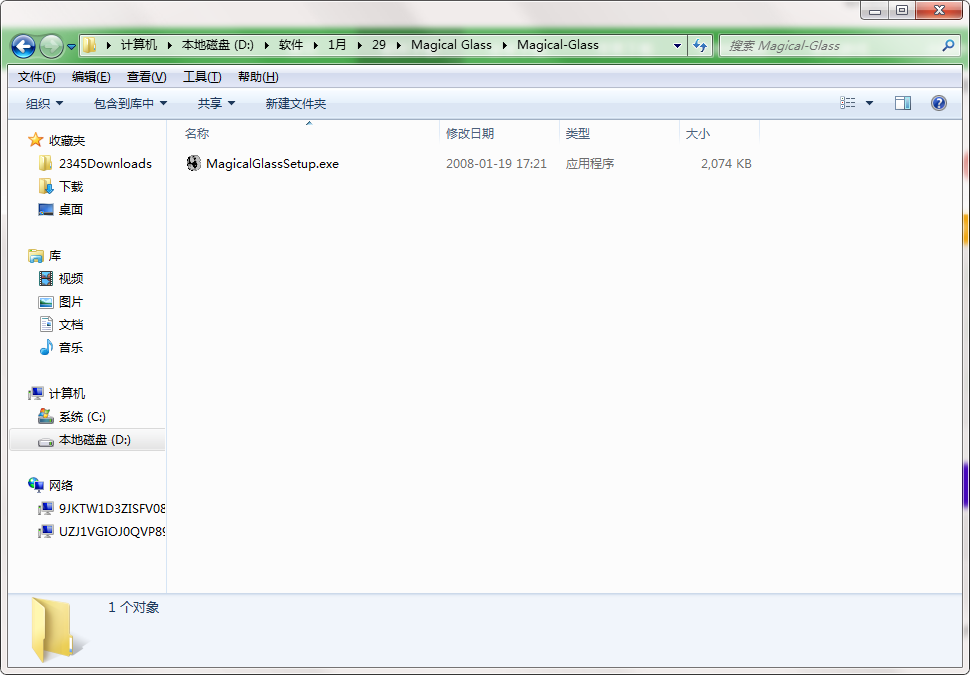This screenshot has width=970, height=675.
Task: Click the 桌面 desktop icon
Action: coord(46,210)
